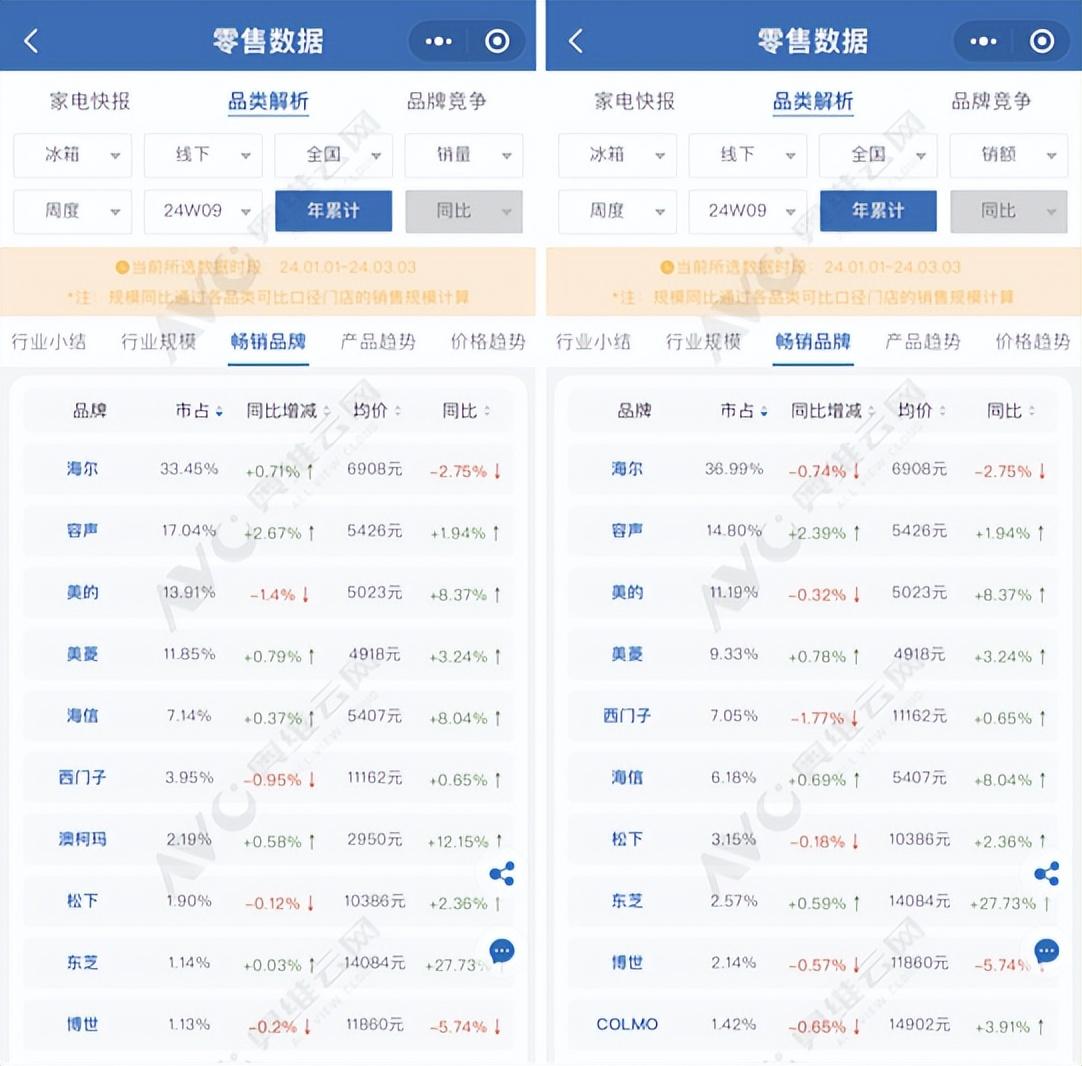Viewport: 1082px width, 1066px height.
Task: Tap the back arrow in the right panel
Action: [575, 41]
